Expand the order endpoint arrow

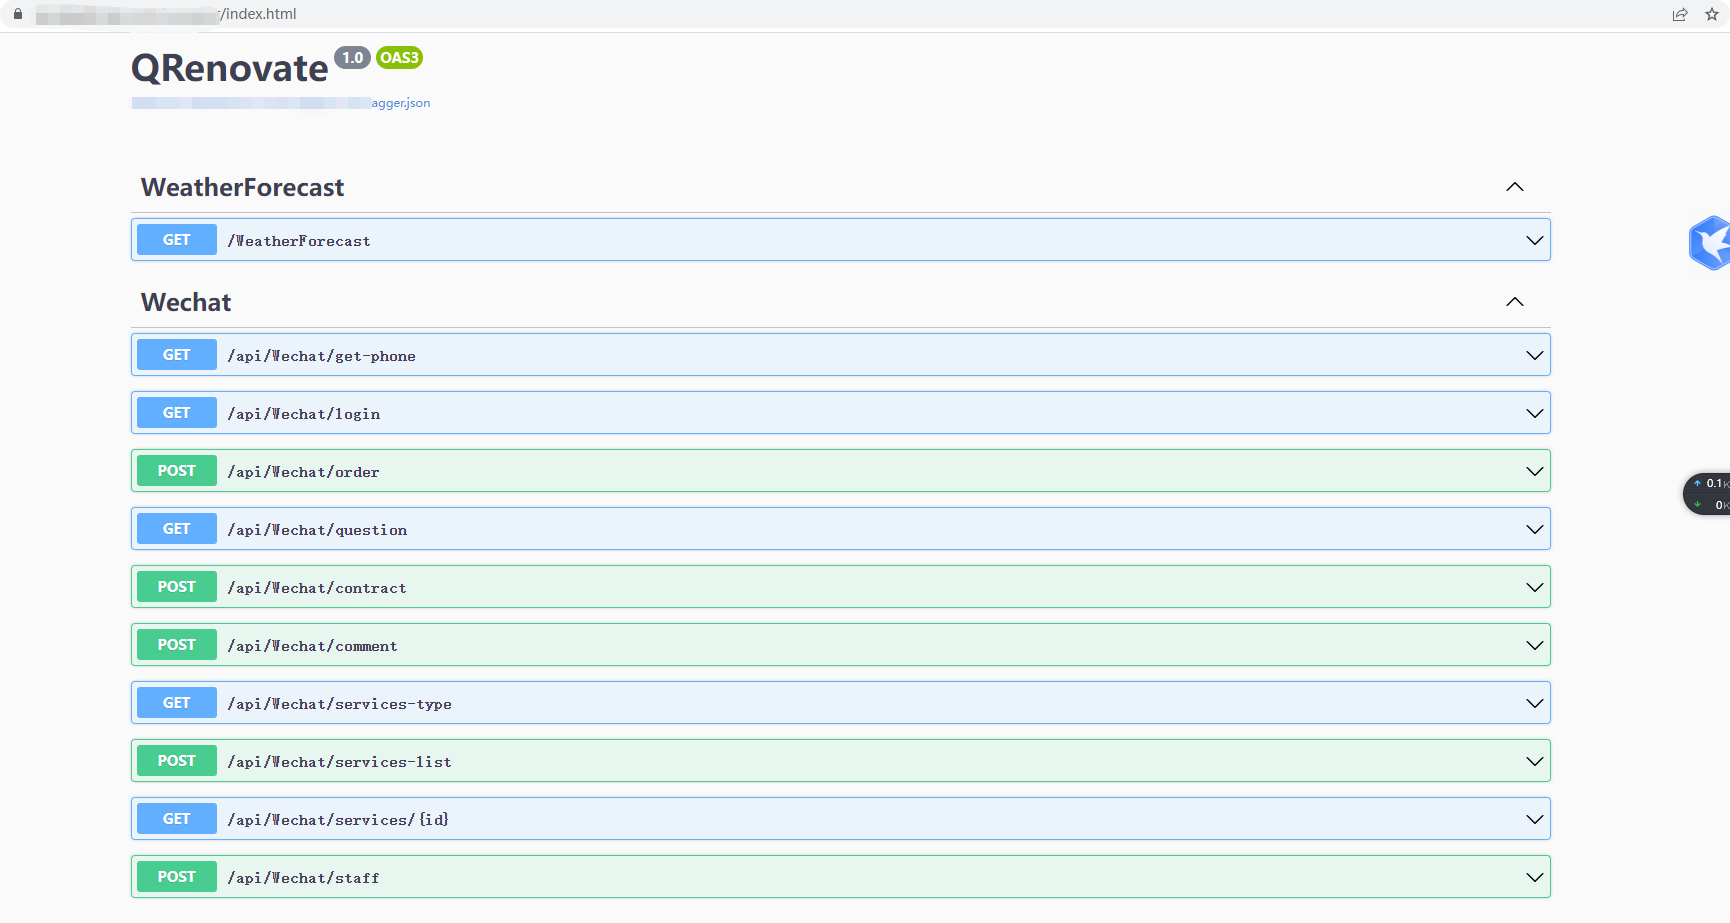1535,471
